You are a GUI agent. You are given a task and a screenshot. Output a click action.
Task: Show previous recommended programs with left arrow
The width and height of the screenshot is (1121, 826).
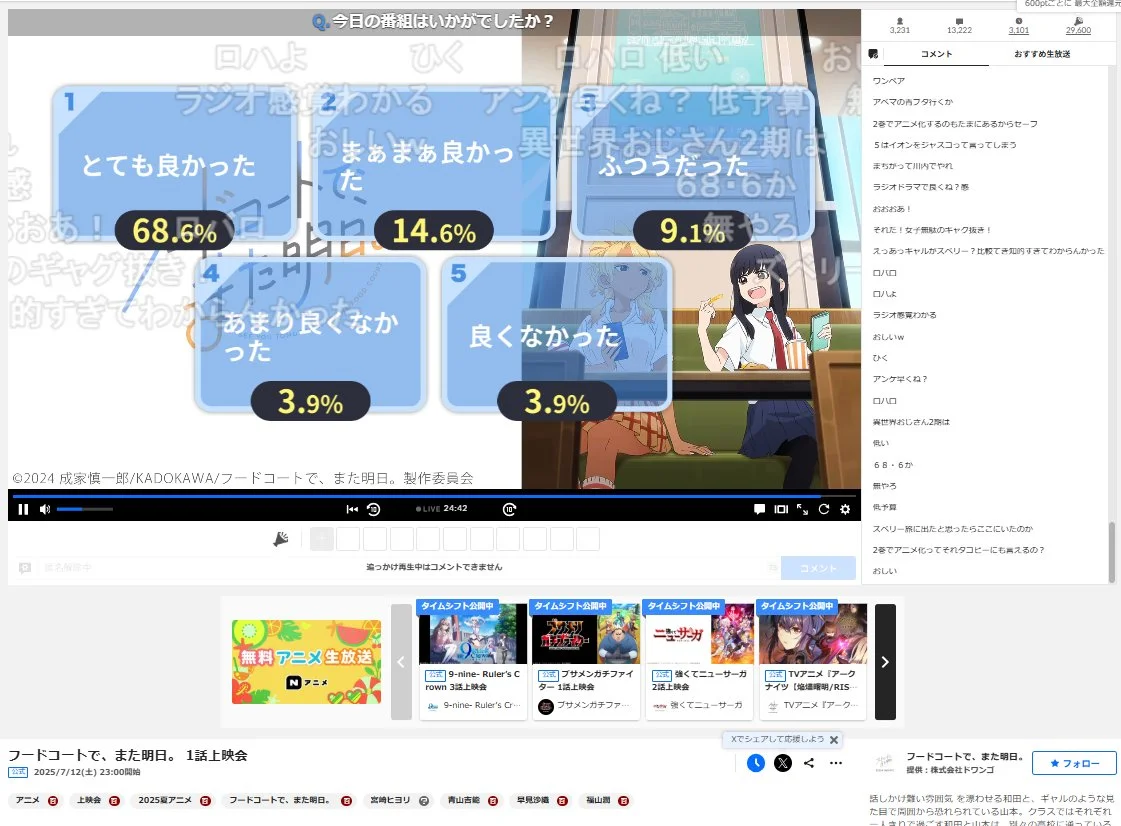[401, 662]
